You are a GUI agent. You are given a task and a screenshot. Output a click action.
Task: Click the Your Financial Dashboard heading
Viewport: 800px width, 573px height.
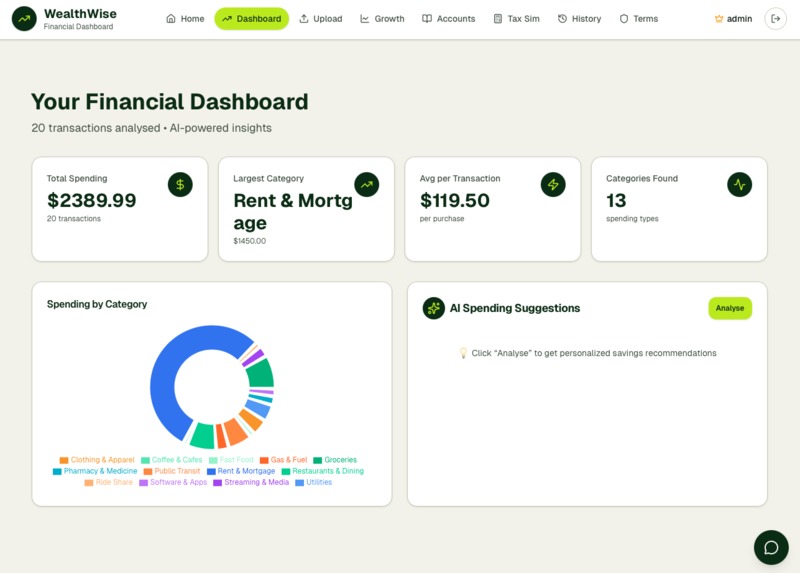coord(169,102)
